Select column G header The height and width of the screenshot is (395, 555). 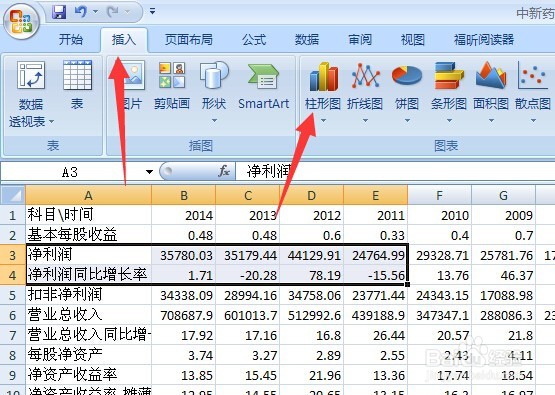503,195
